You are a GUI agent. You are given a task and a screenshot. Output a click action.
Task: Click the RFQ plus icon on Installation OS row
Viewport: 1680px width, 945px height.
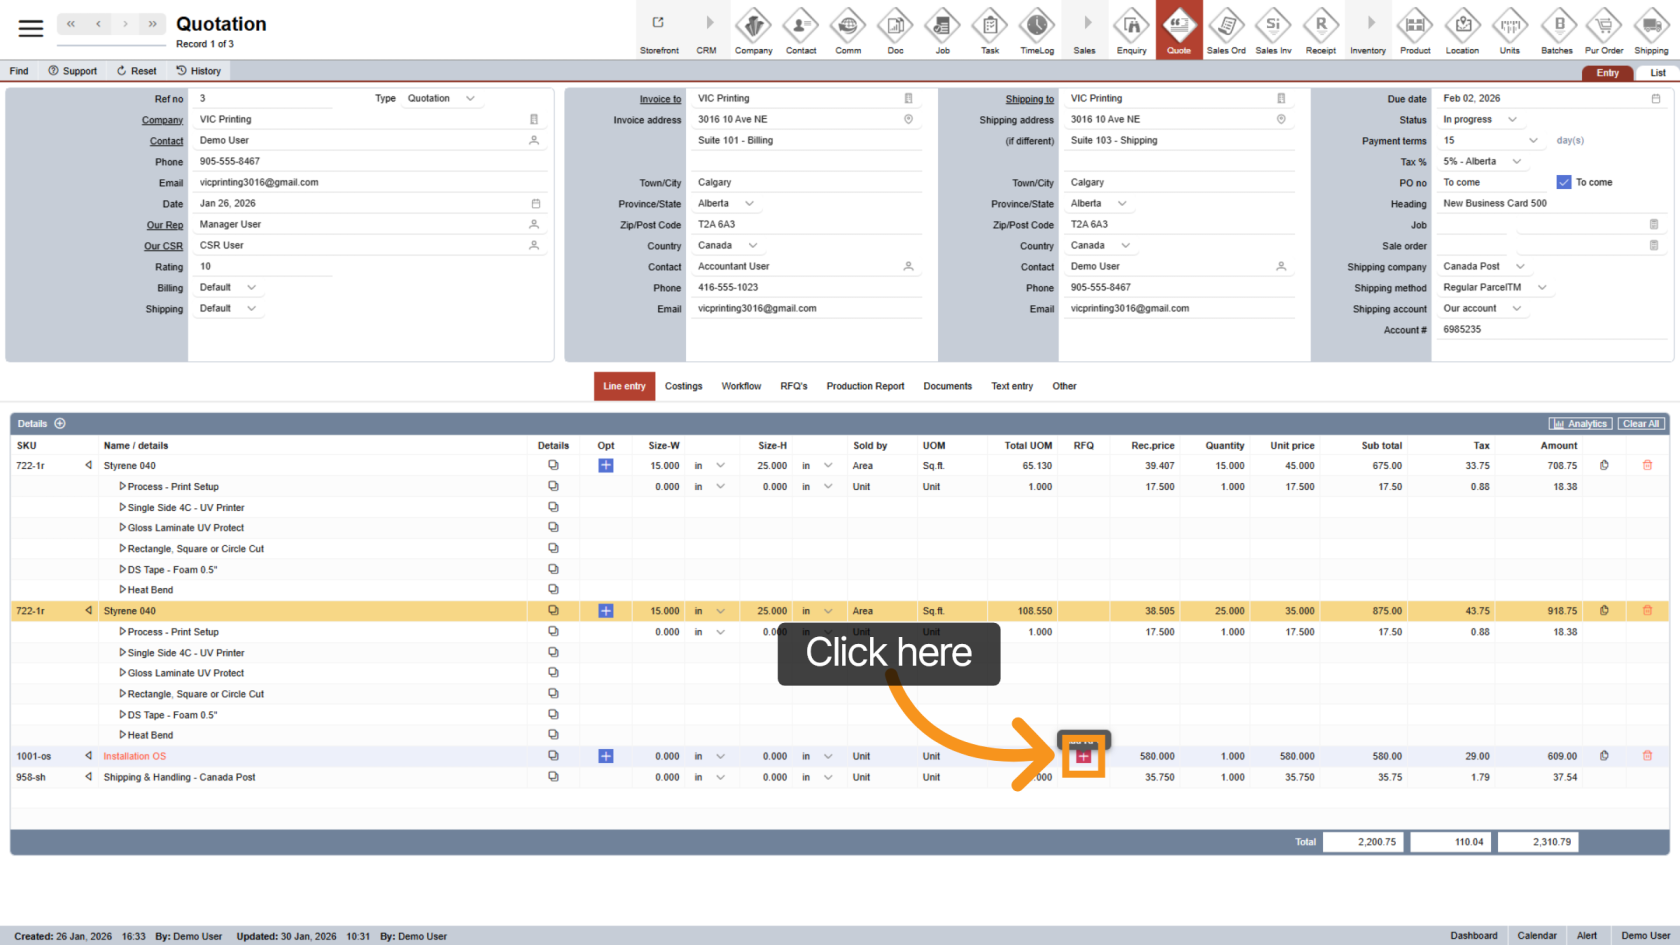1083,756
